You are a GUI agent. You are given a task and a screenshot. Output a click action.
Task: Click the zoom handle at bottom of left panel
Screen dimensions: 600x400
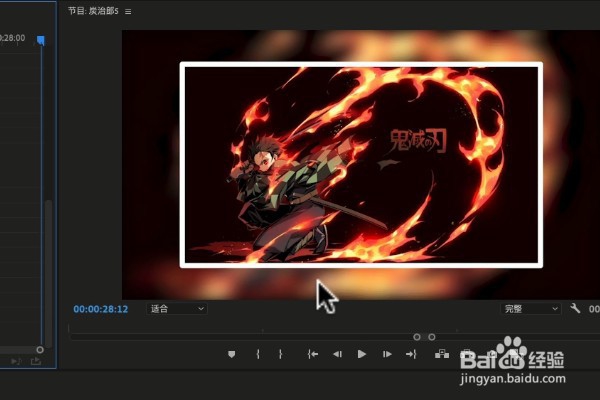tap(40, 349)
